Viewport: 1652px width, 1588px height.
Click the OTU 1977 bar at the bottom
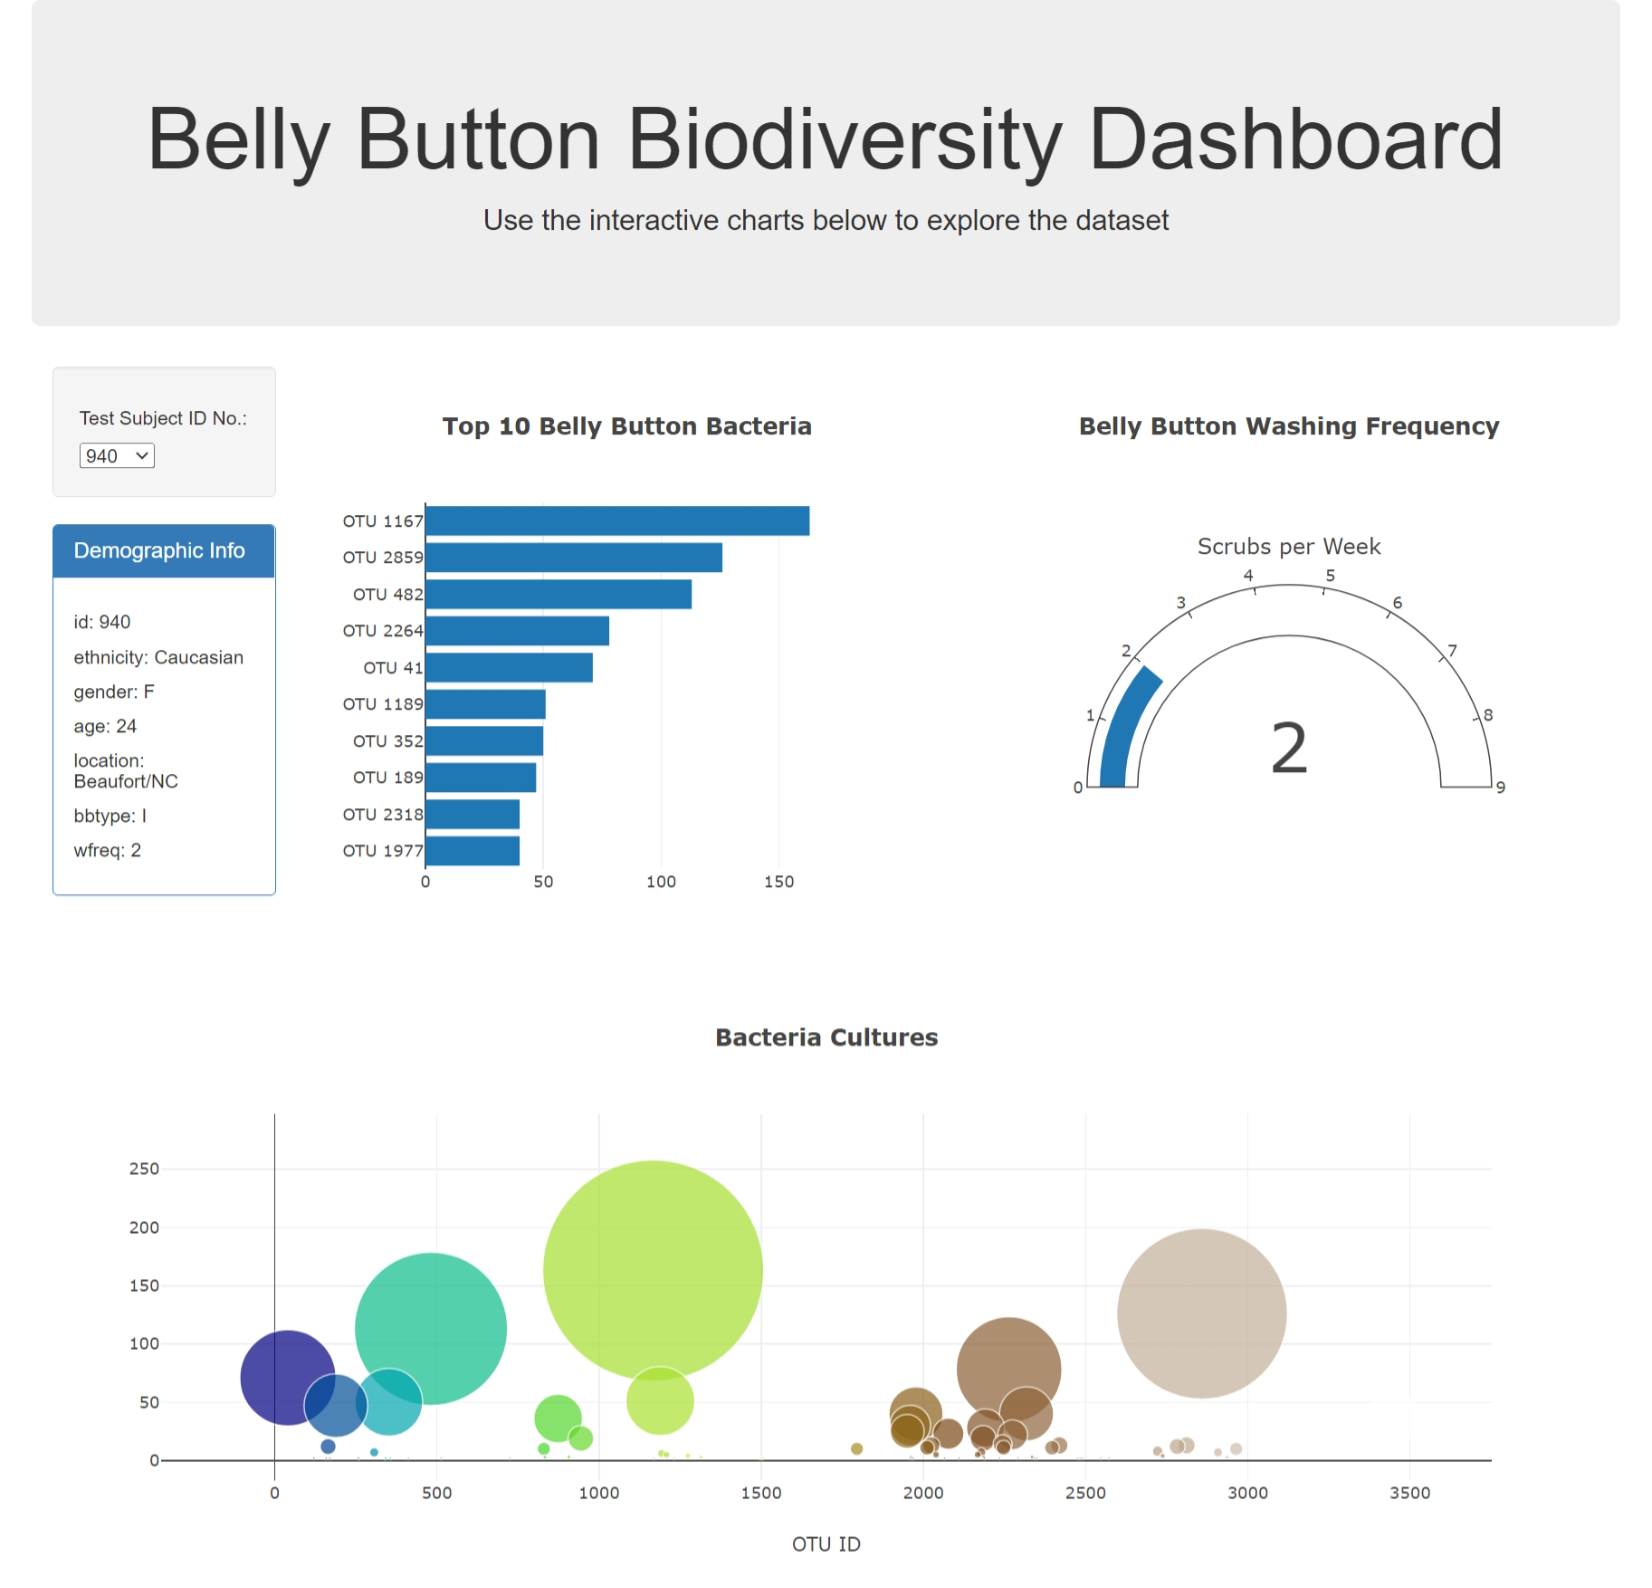click(471, 850)
